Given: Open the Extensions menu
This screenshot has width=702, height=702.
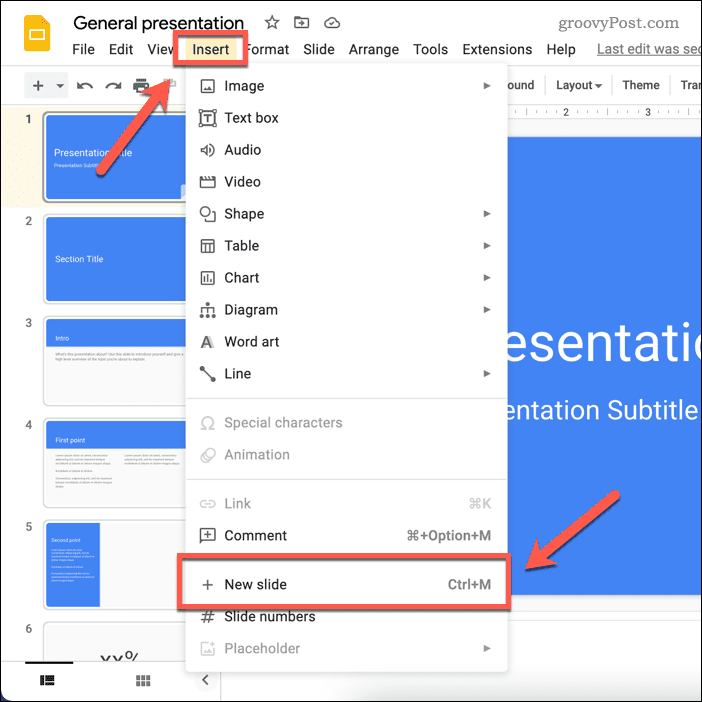Looking at the screenshot, I should (x=497, y=49).
